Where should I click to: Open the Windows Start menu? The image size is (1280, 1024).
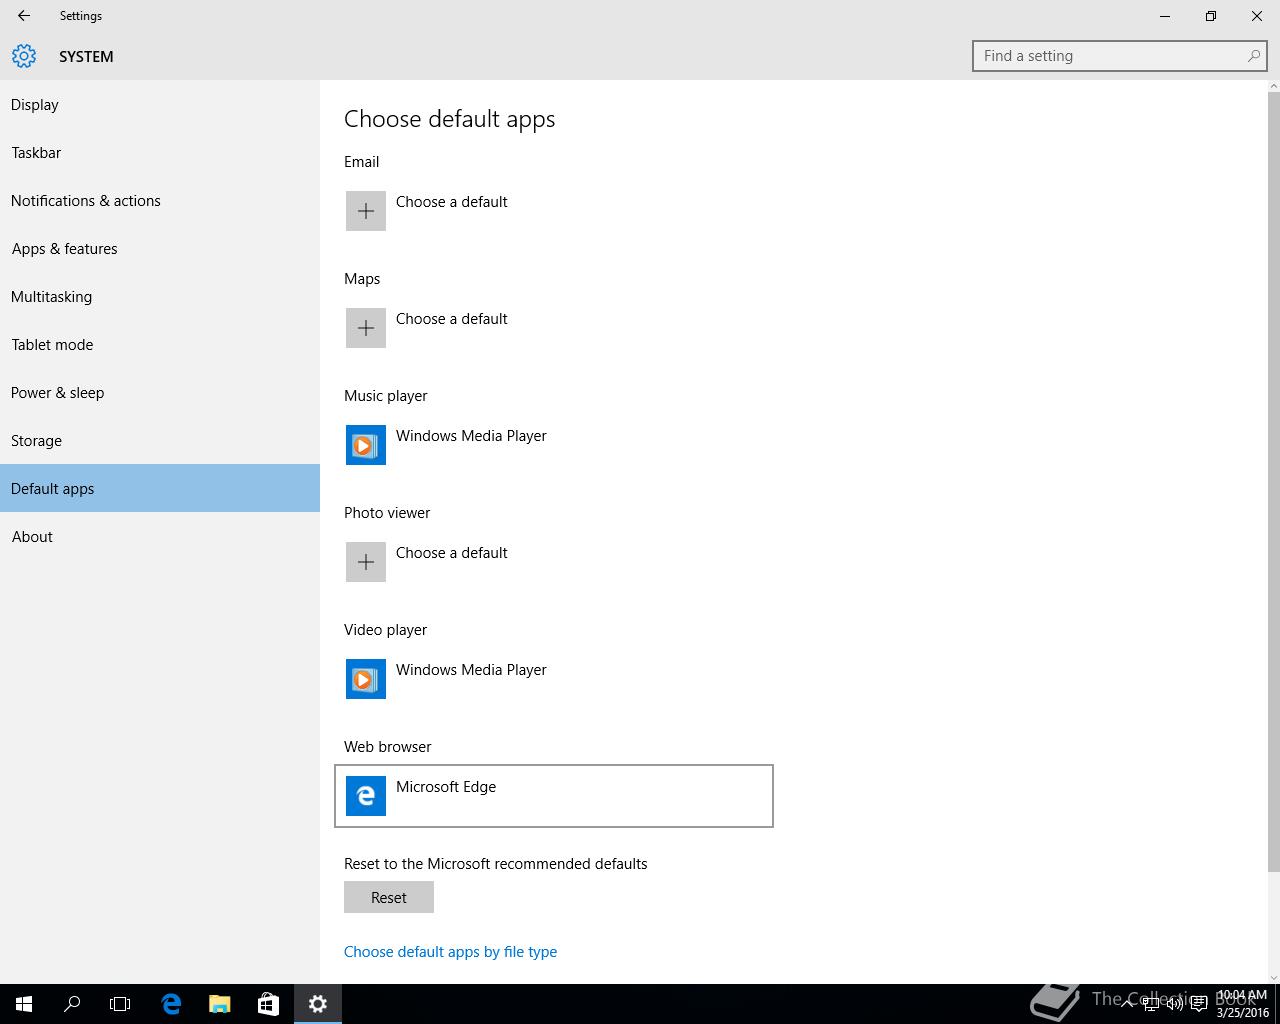[24, 1004]
